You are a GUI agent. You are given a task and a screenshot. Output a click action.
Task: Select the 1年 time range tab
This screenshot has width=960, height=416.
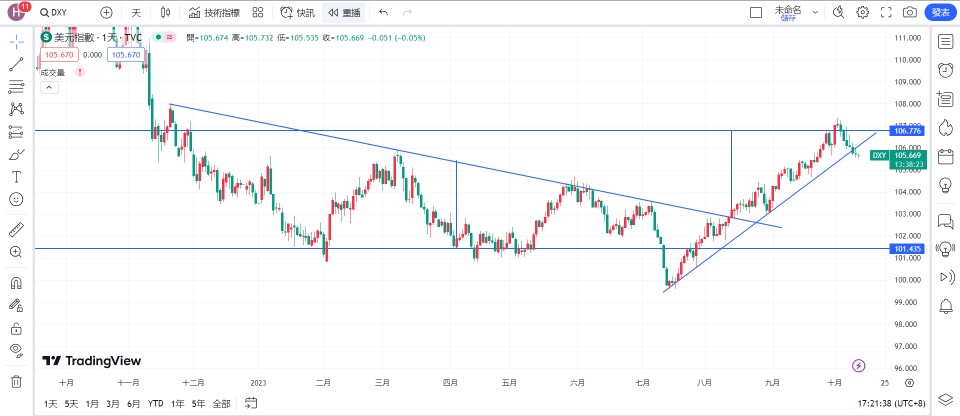pos(178,403)
